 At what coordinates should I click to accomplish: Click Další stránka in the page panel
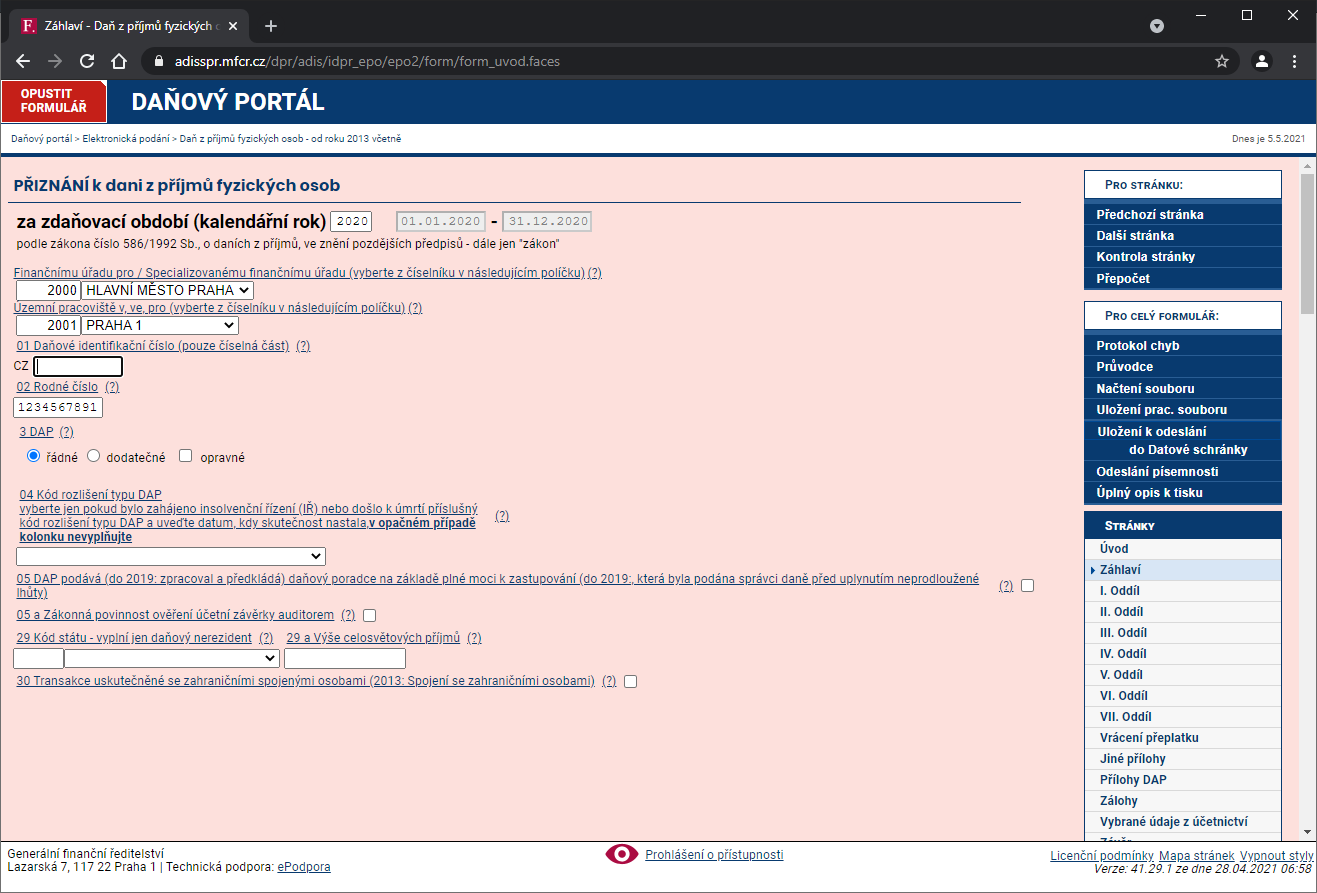click(x=1134, y=236)
